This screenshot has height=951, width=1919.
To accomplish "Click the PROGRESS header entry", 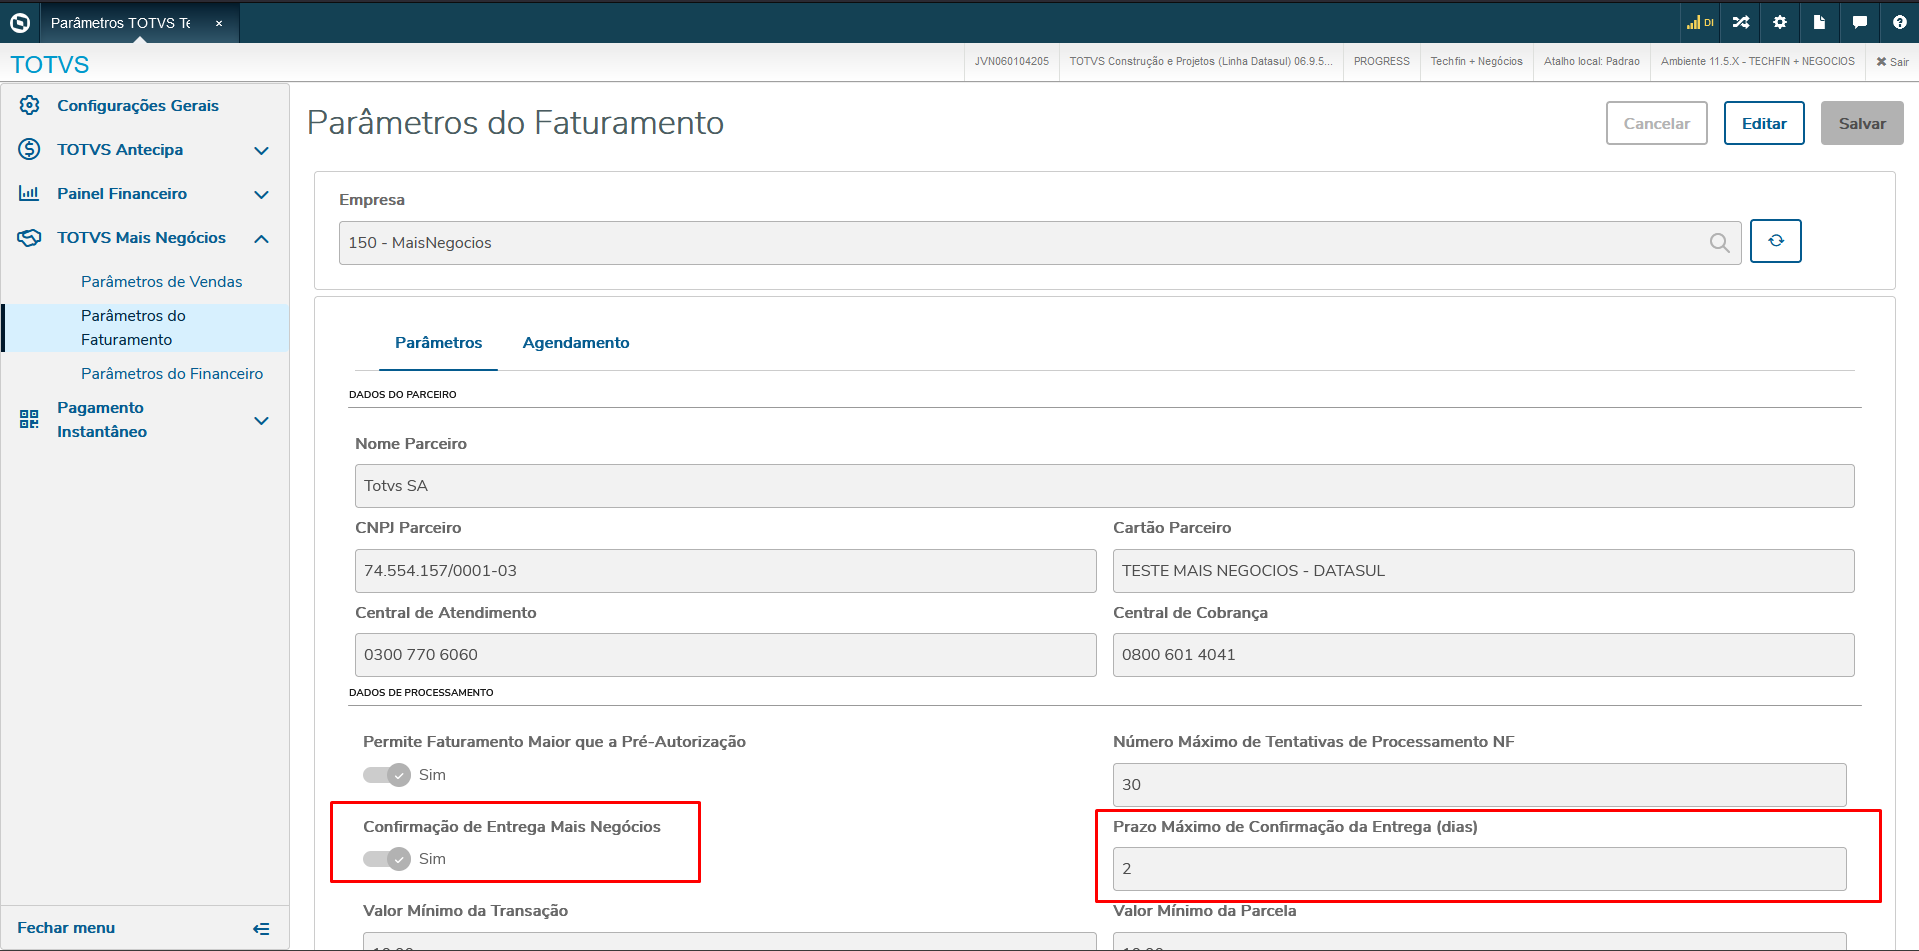I will pyautogui.click(x=1382, y=62).
